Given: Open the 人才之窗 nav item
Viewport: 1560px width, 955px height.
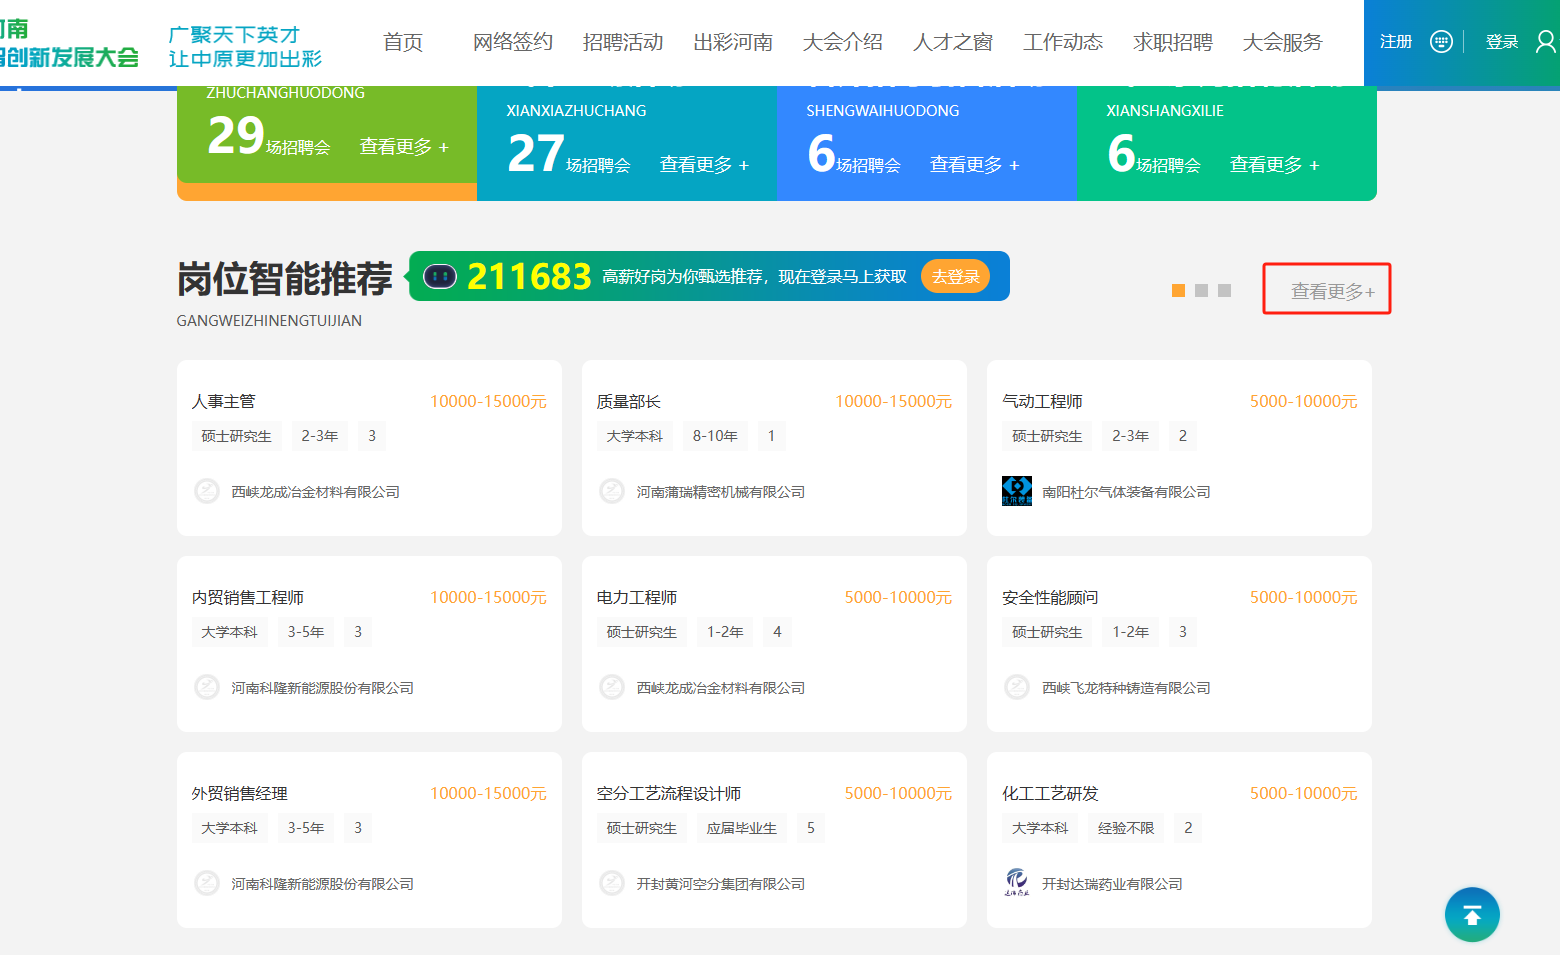Looking at the screenshot, I should [953, 42].
